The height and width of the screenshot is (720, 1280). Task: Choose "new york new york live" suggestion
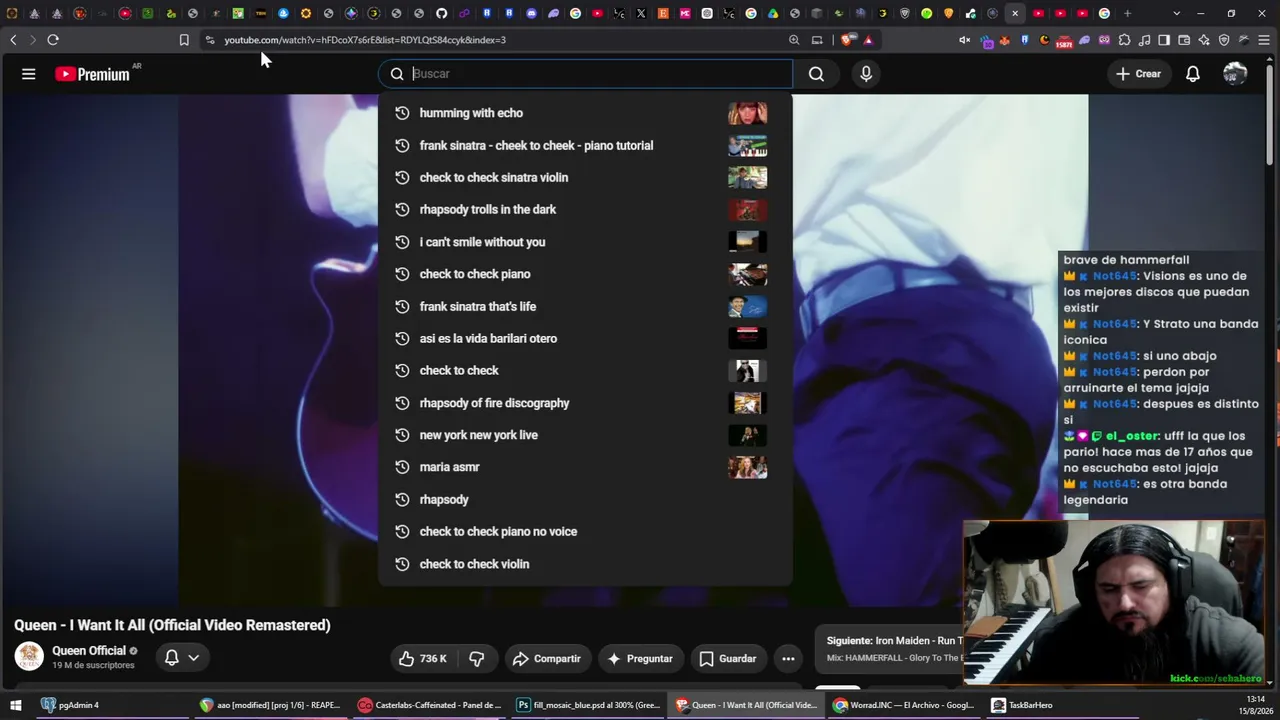pos(585,435)
